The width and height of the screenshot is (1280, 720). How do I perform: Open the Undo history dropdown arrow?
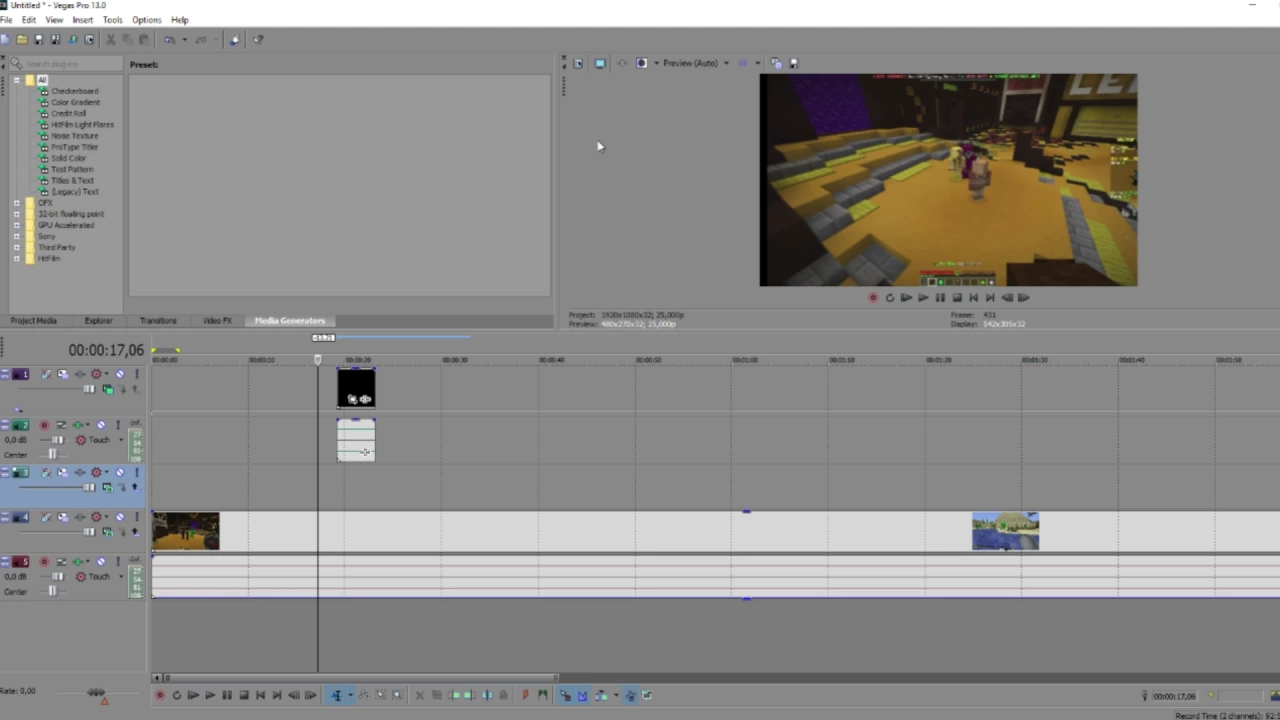tap(185, 40)
